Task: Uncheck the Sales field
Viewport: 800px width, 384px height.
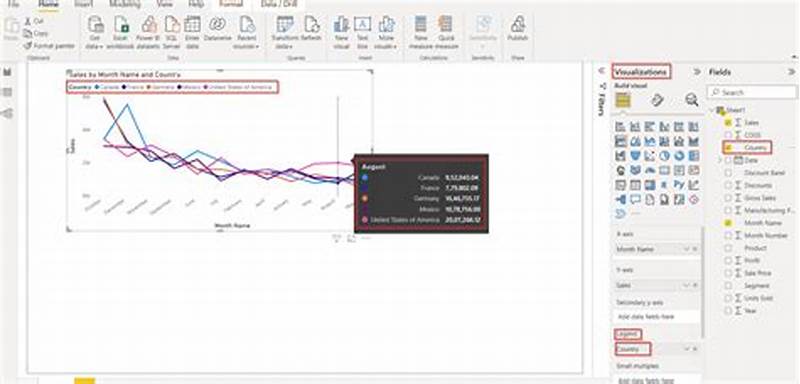Action: 728,122
